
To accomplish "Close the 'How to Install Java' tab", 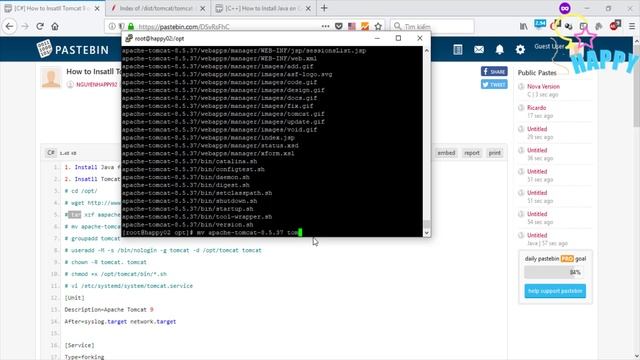I will pos(308,8).
